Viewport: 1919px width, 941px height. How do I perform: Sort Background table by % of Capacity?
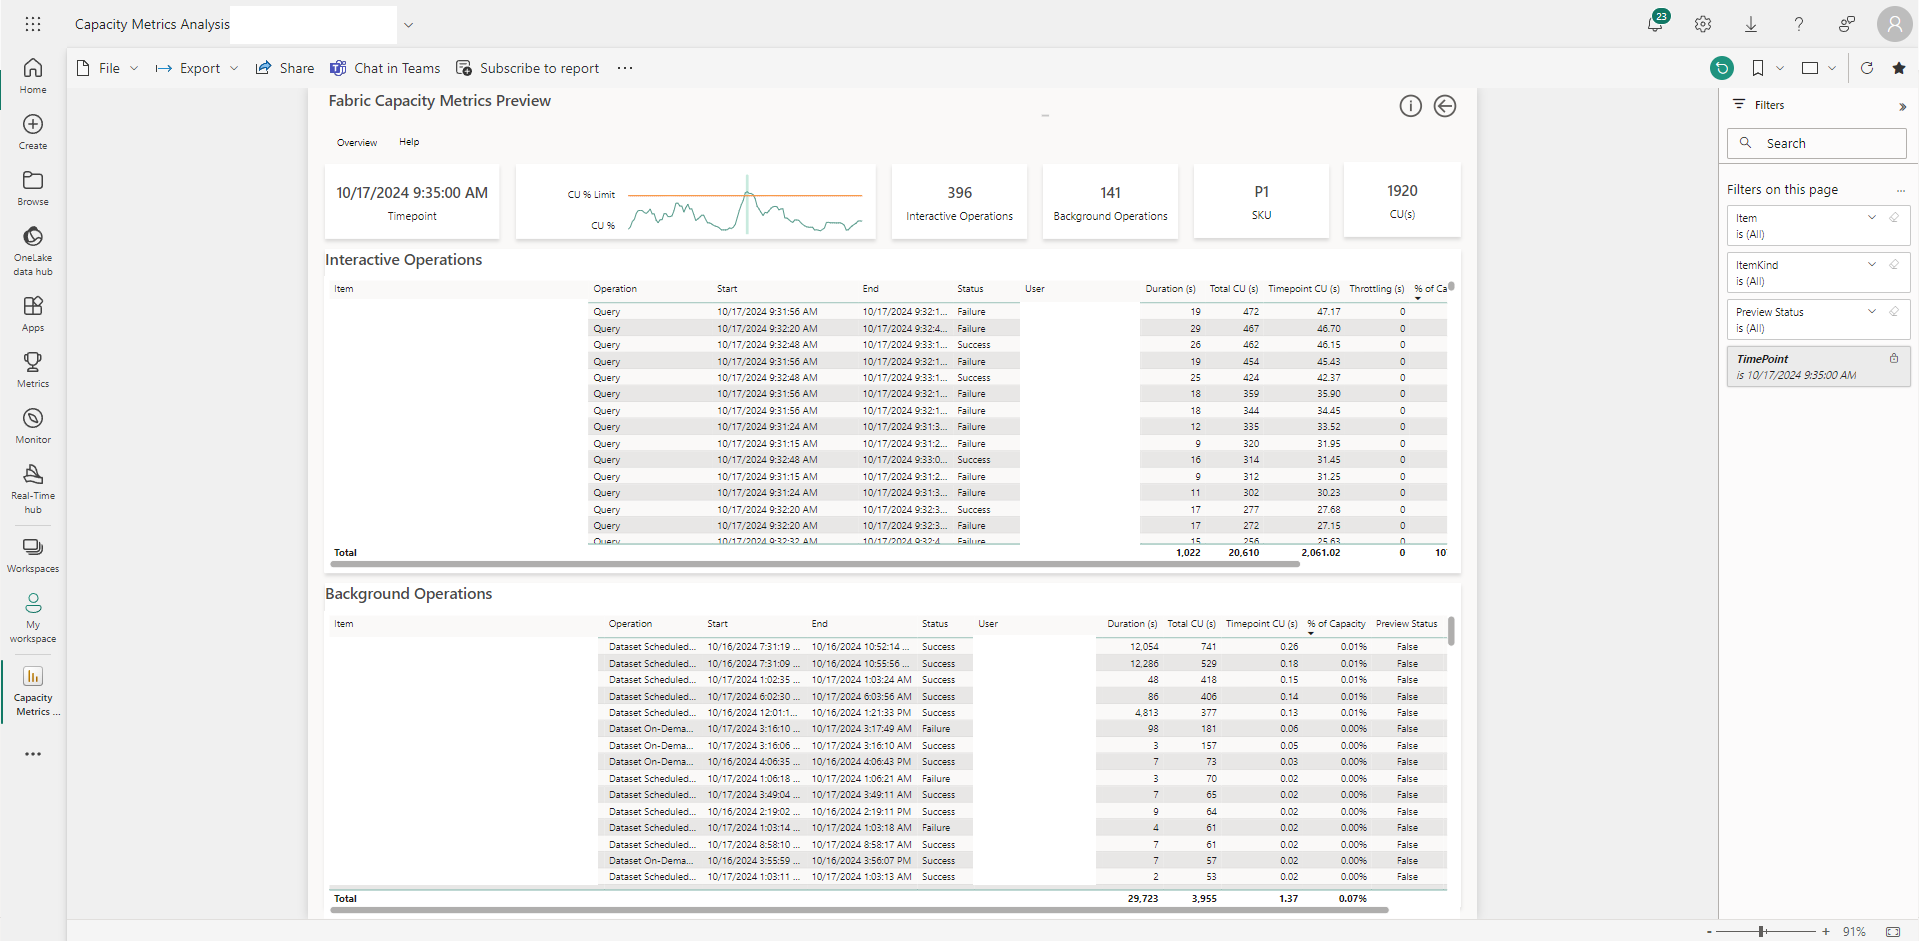pos(1336,624)
